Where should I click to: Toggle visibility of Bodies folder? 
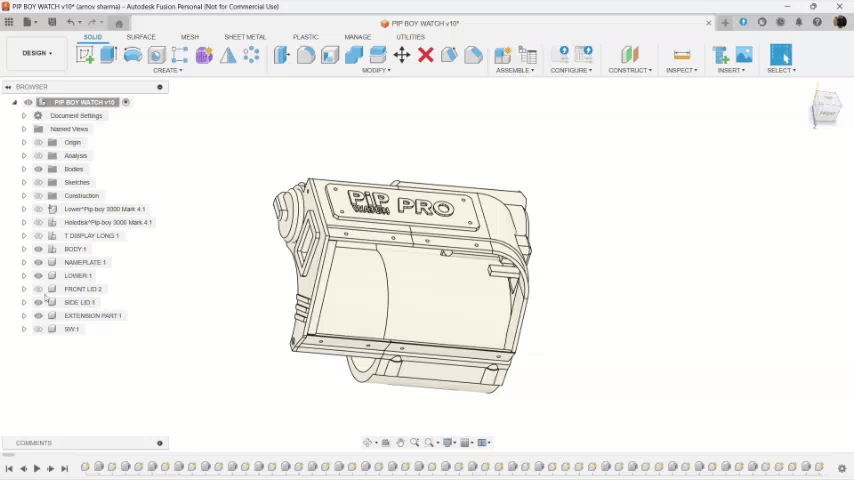tap(38, 169)
